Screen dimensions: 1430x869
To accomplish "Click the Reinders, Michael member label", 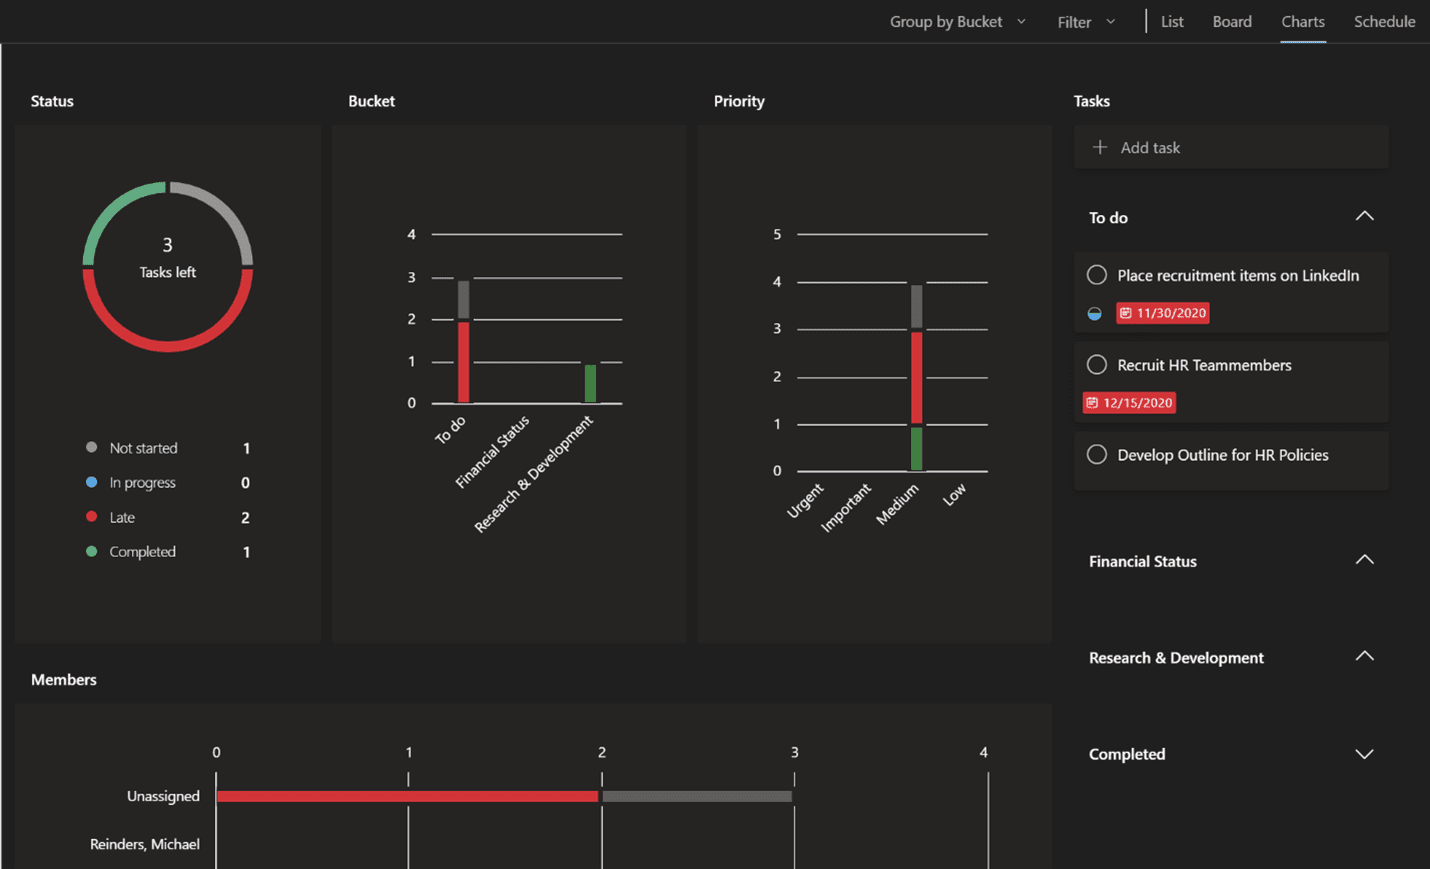I will pos(145,844).
